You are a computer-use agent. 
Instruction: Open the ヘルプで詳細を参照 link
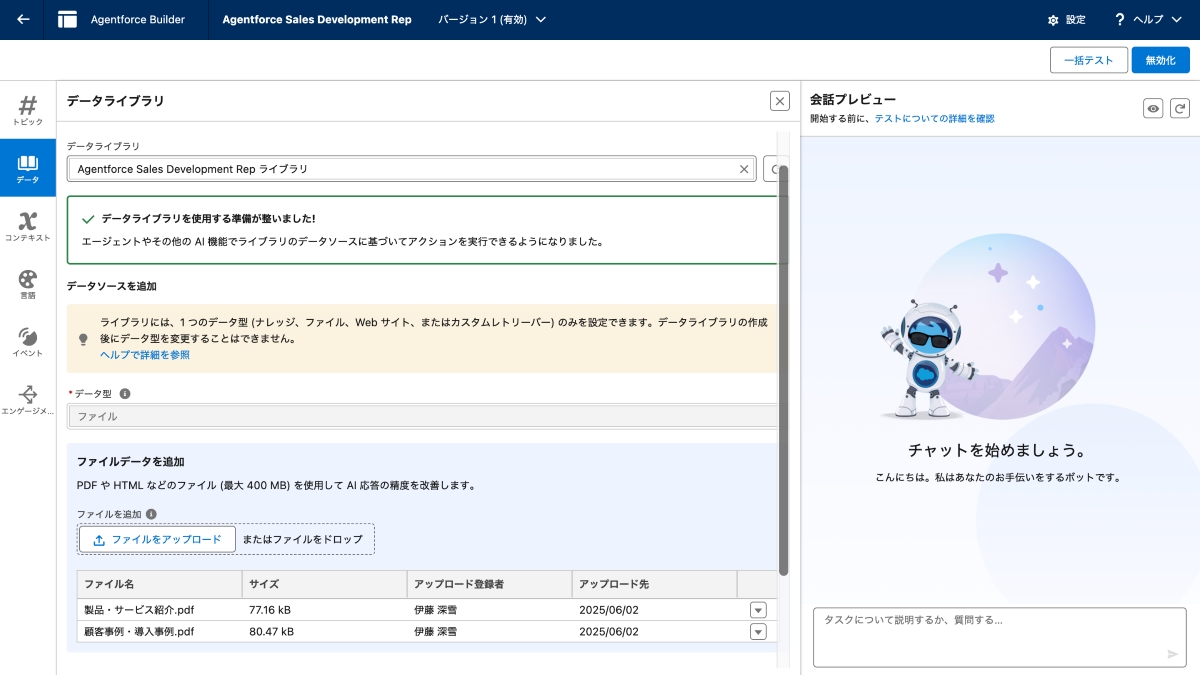click(x=145, y=355)
